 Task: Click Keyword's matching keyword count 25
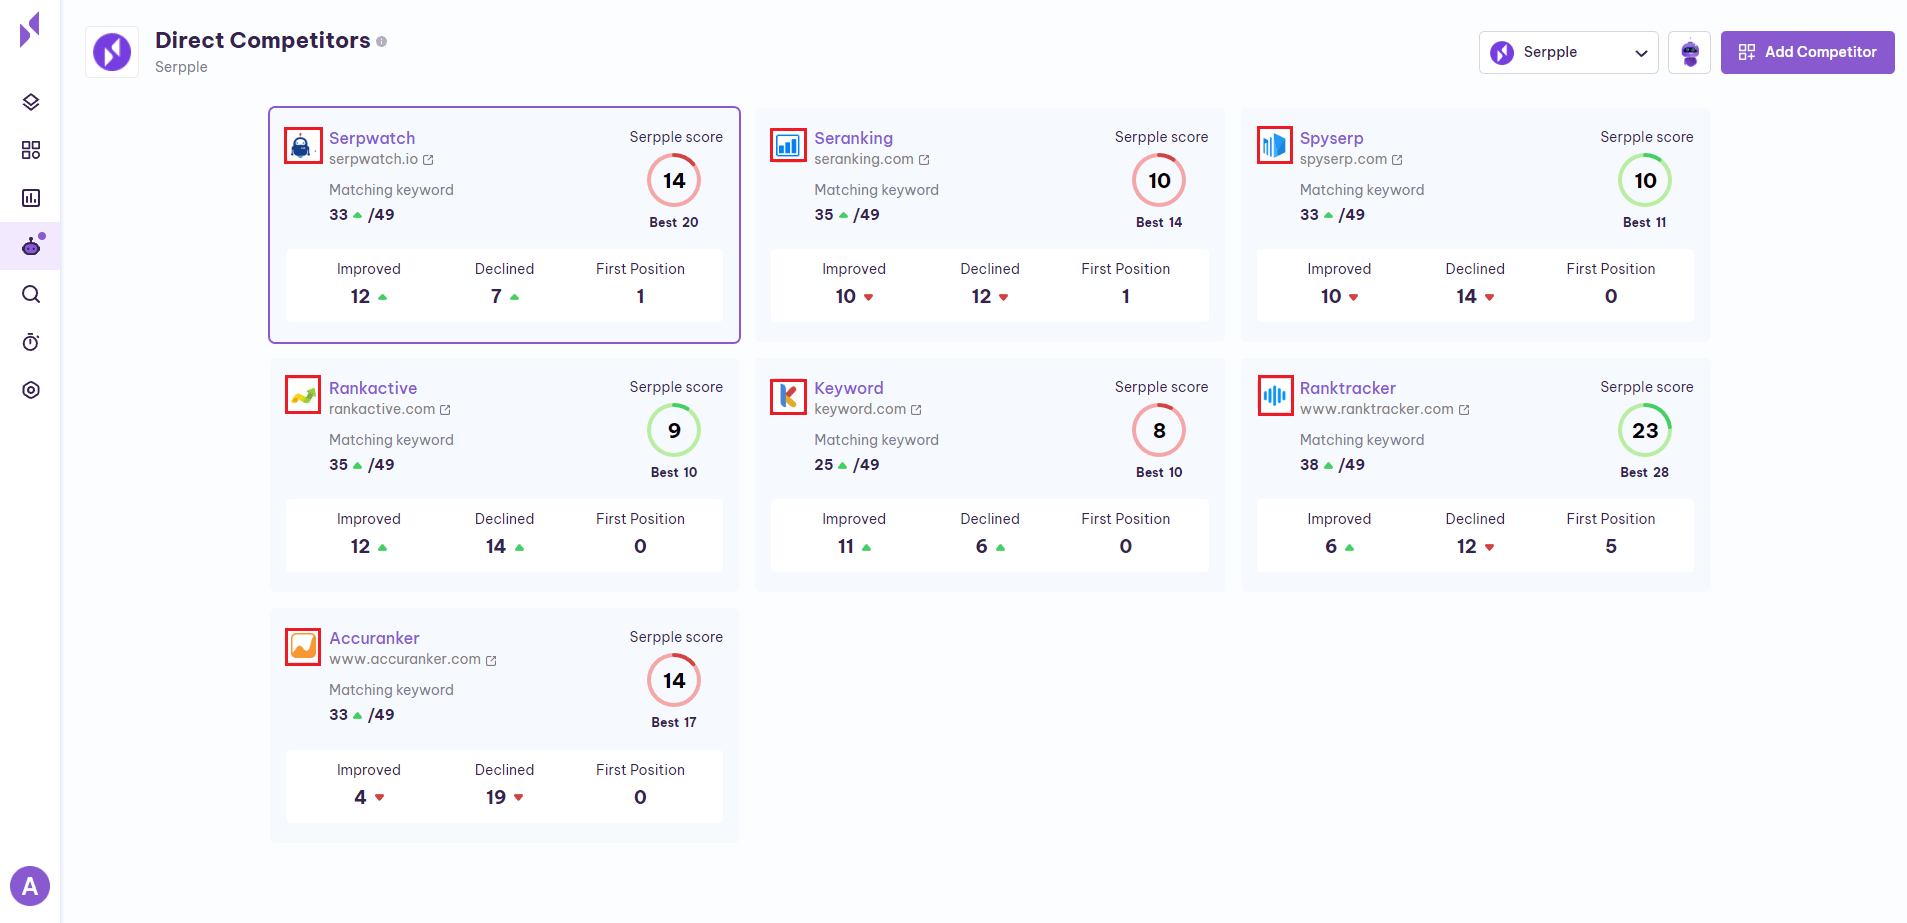tap(823, 464)
